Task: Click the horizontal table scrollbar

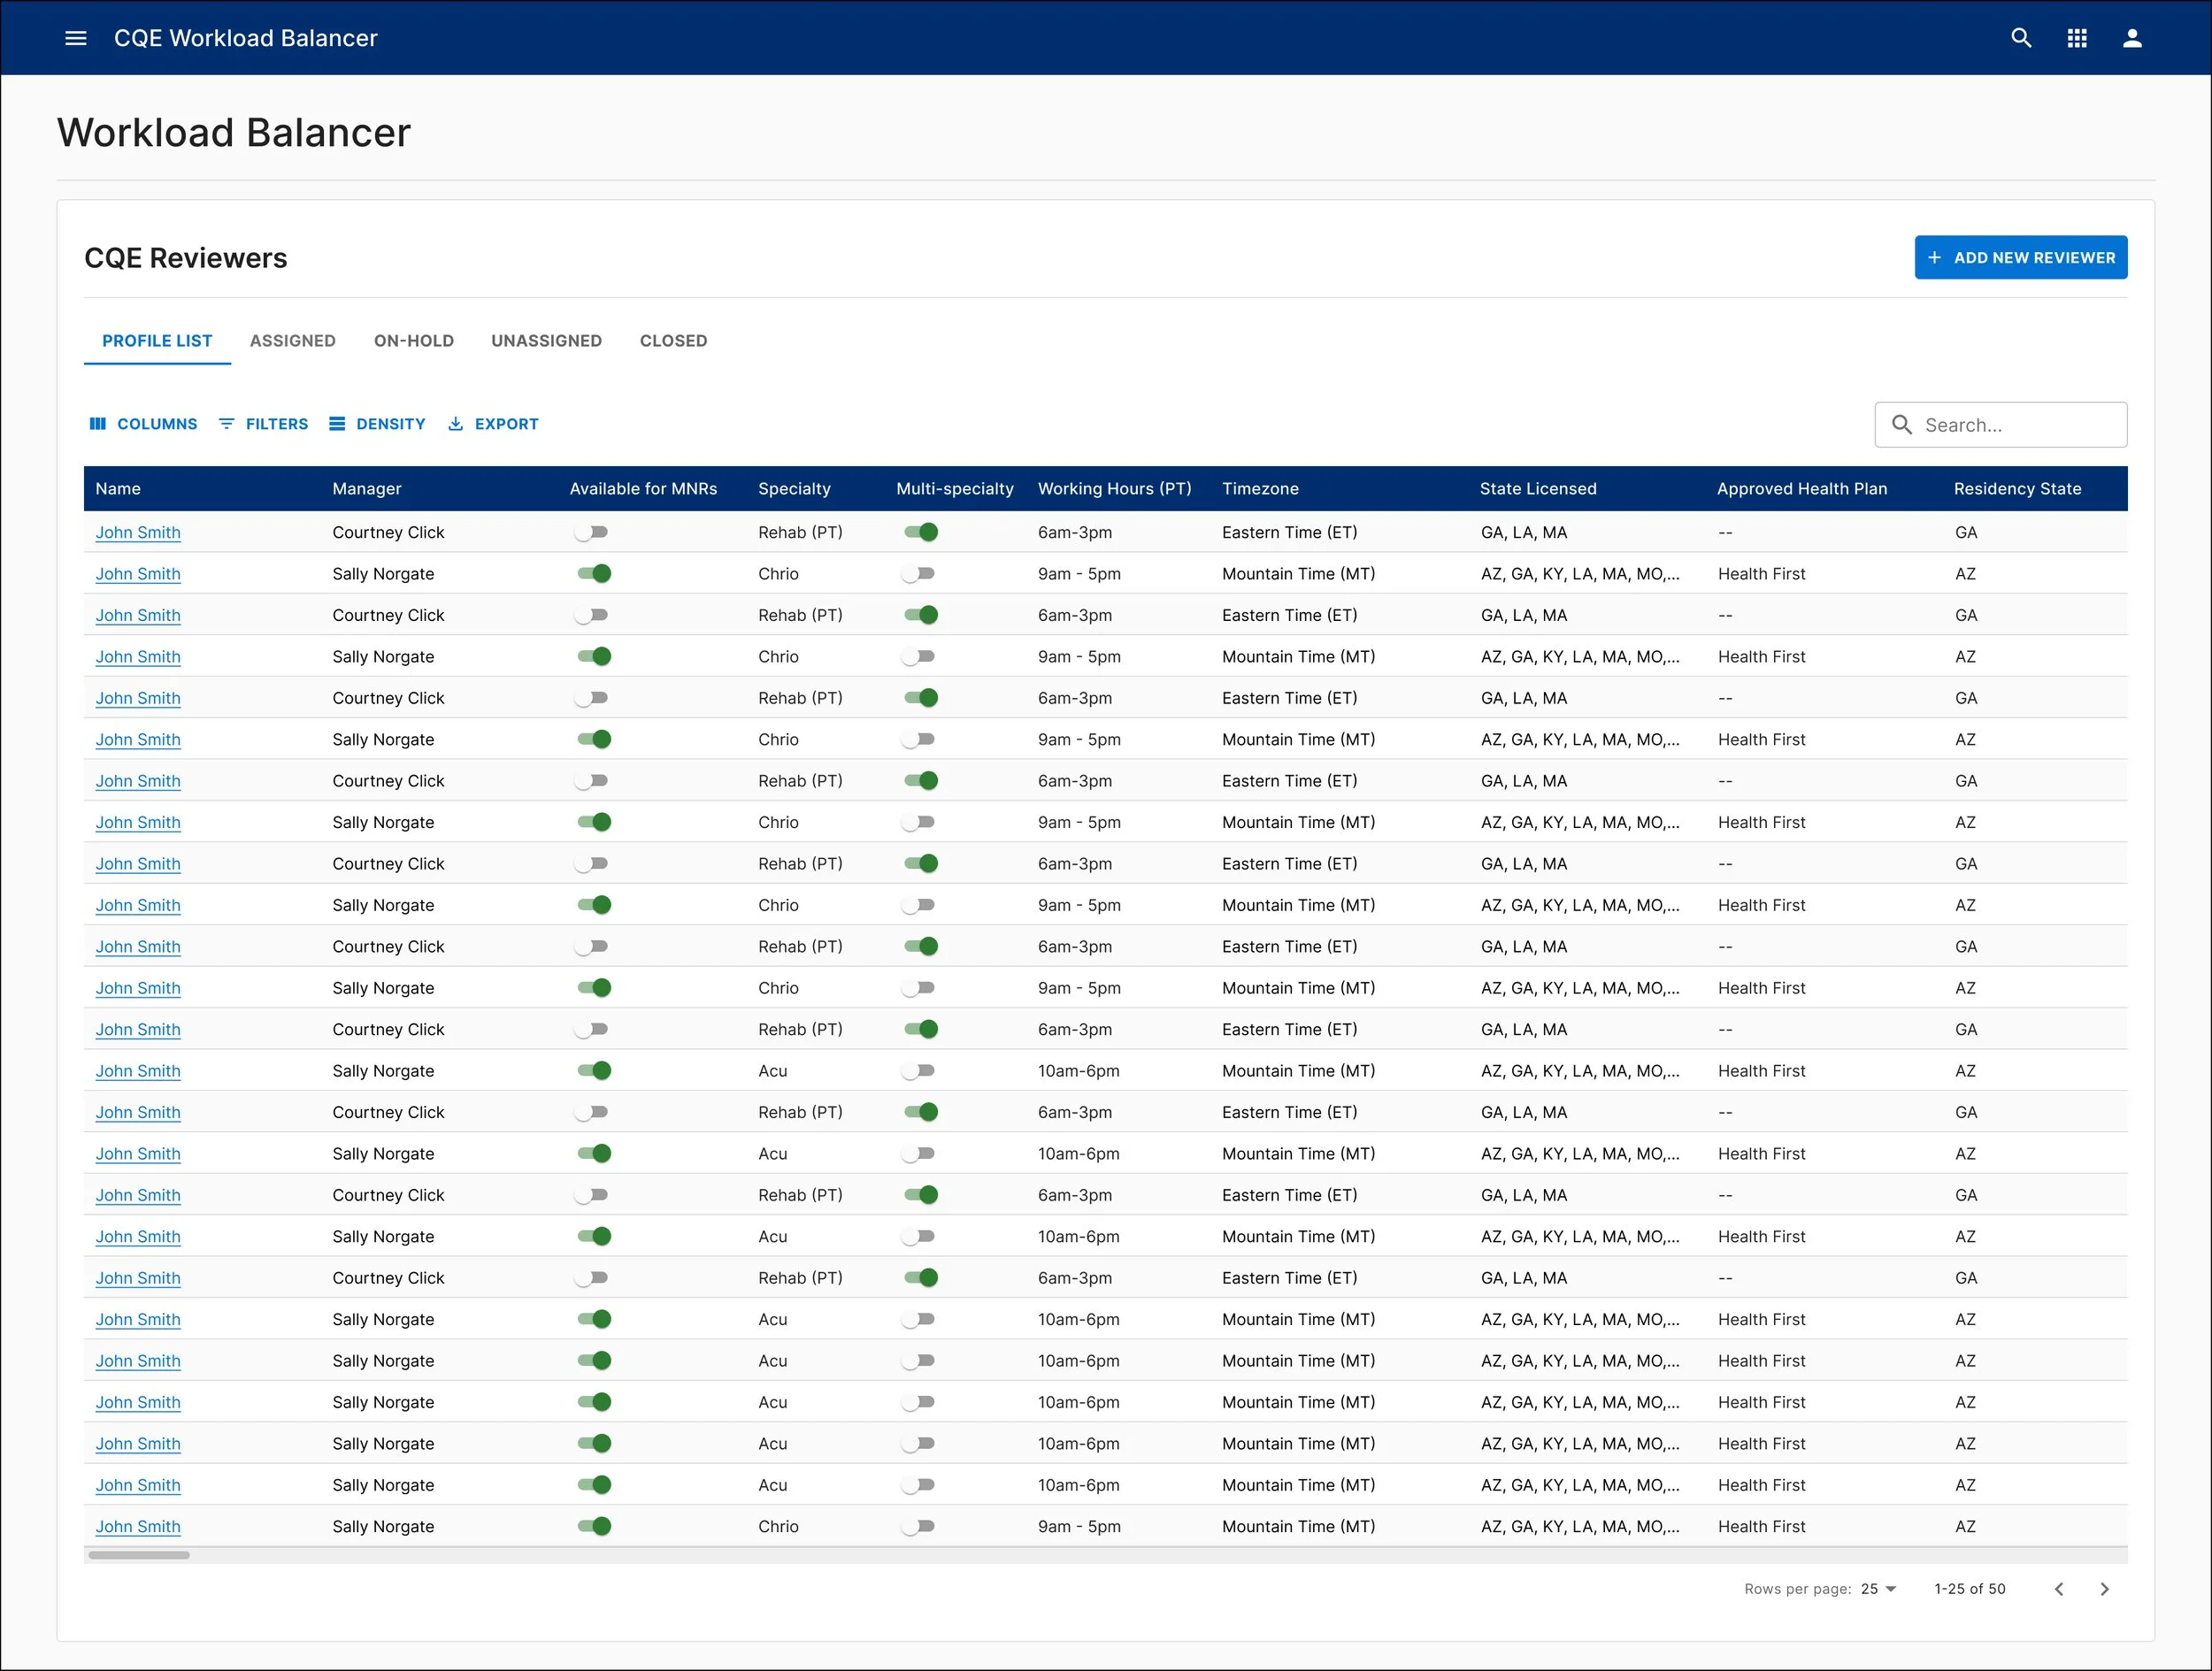Action: [139, 1555]
